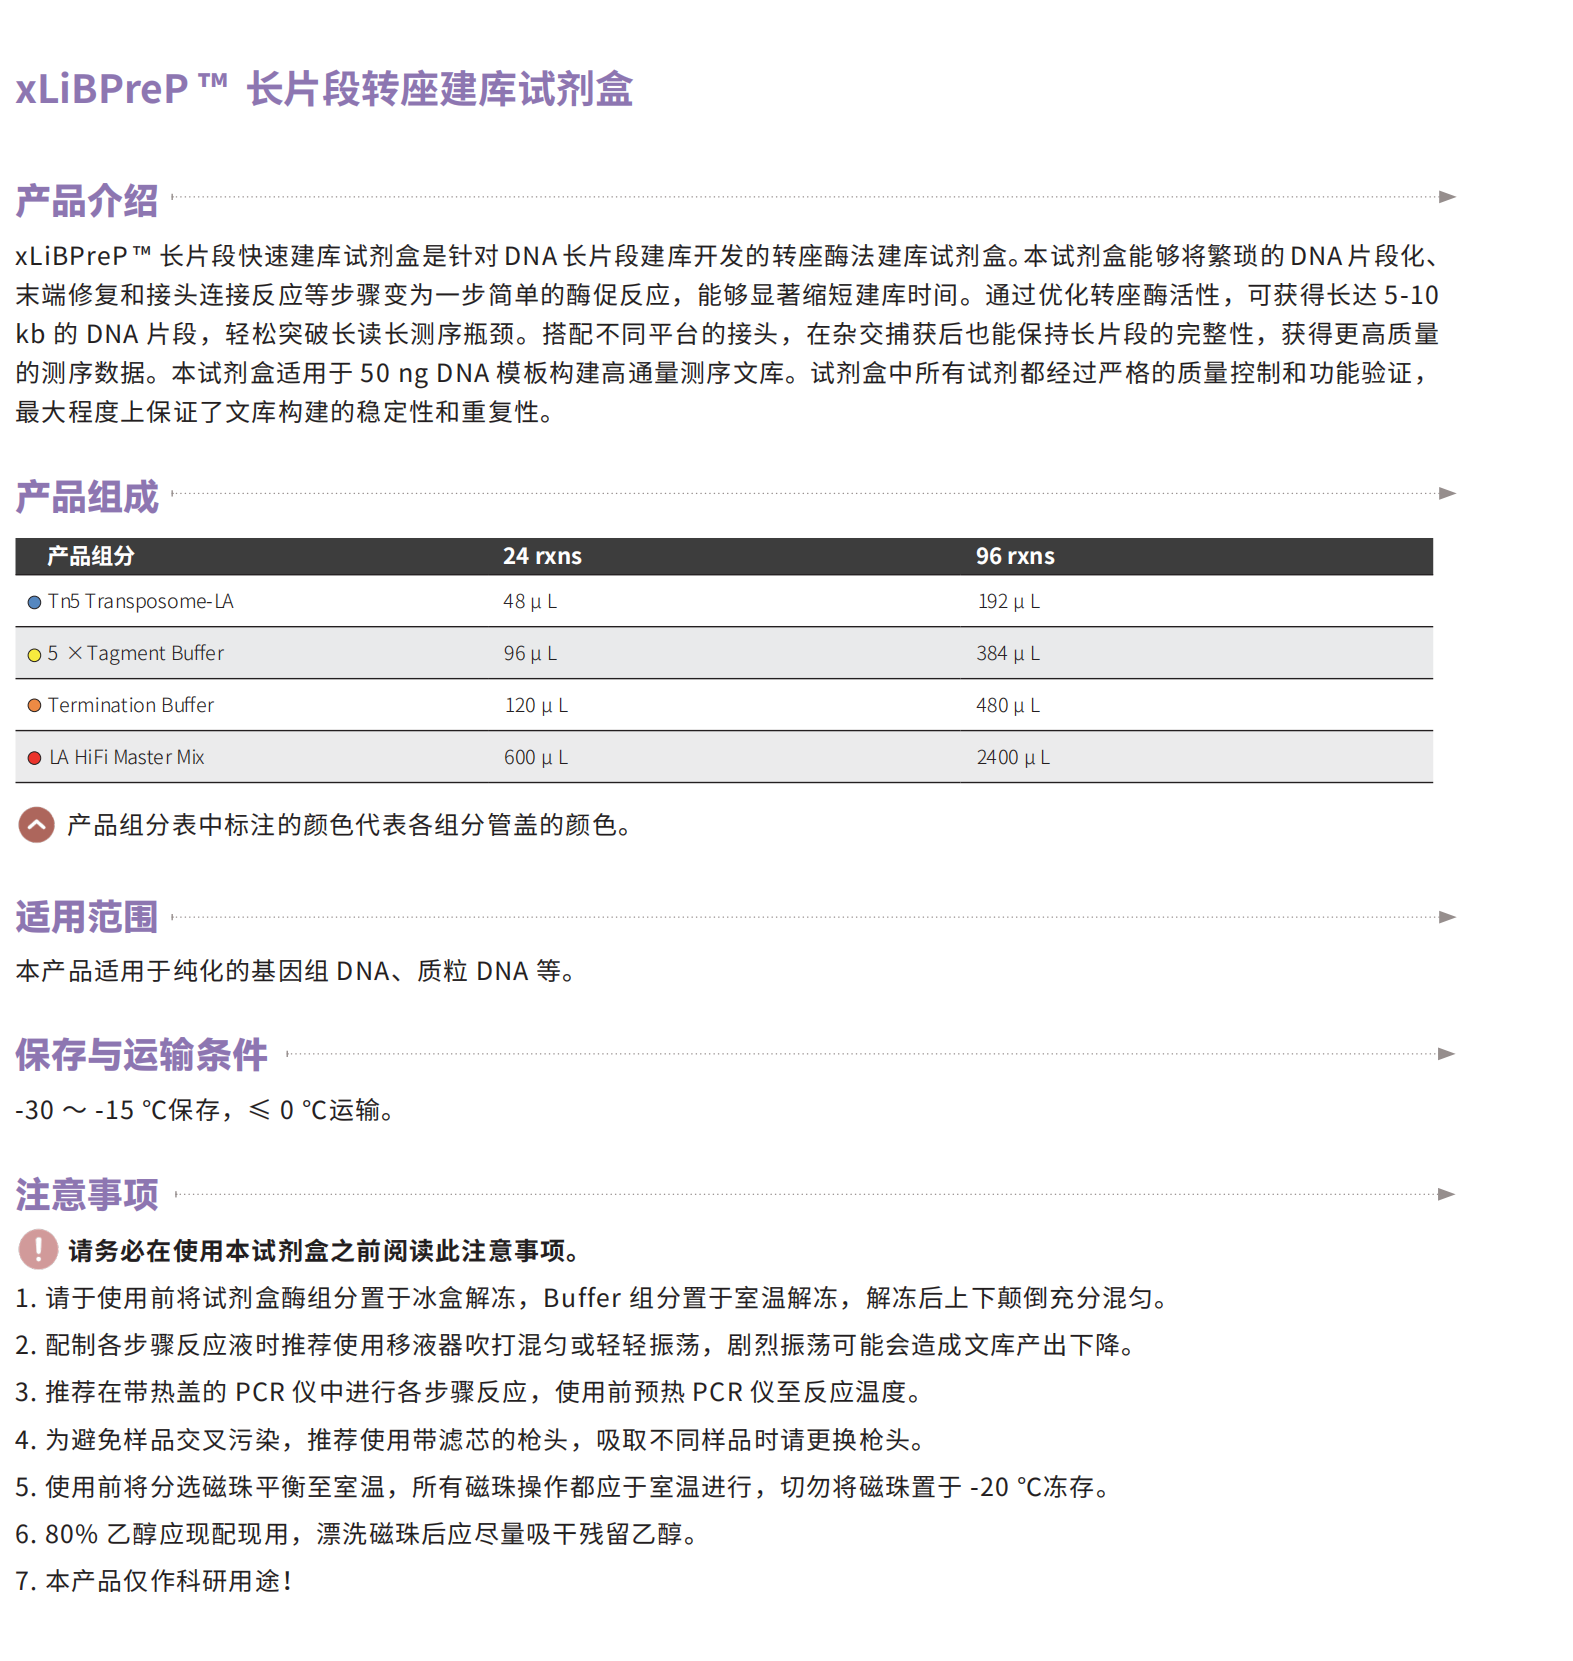Image resolution: width=1573 pixels, height=1661 pixels.
Task: Click the exclamation warning icon under 注意事项
Action: point(38,1249)
